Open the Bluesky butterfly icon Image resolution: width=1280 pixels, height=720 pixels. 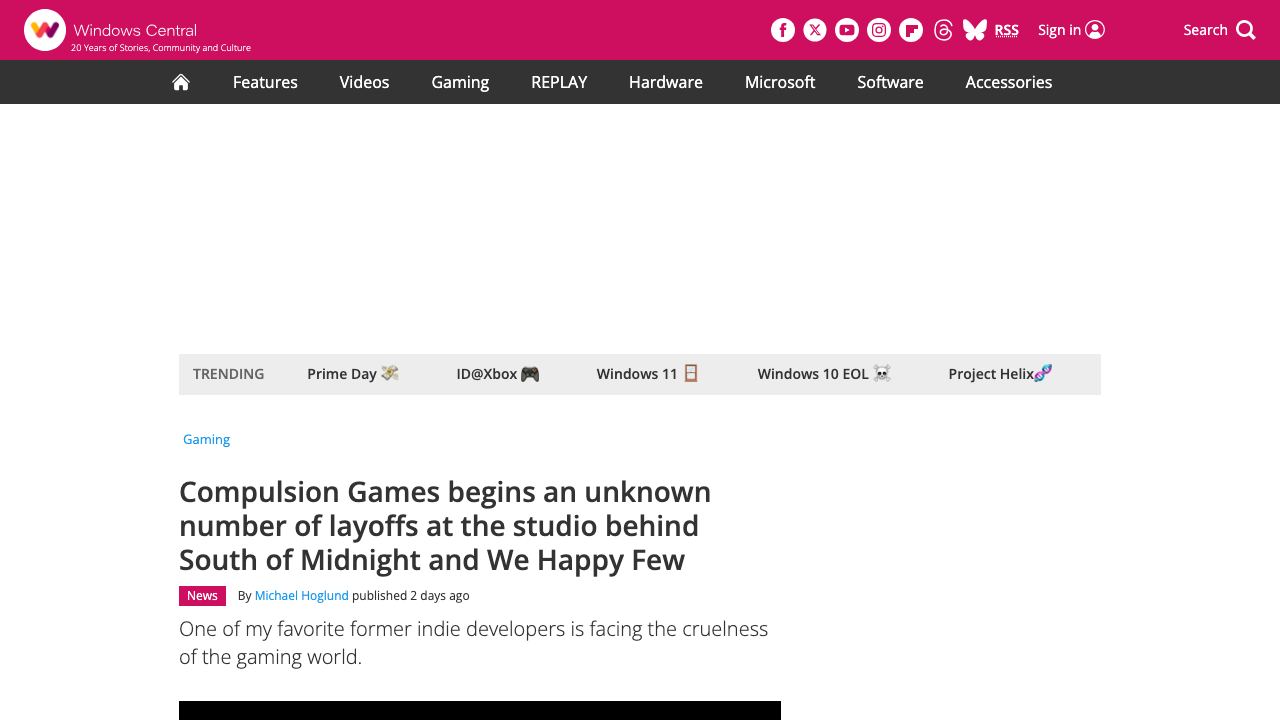[x=975, y=30]
